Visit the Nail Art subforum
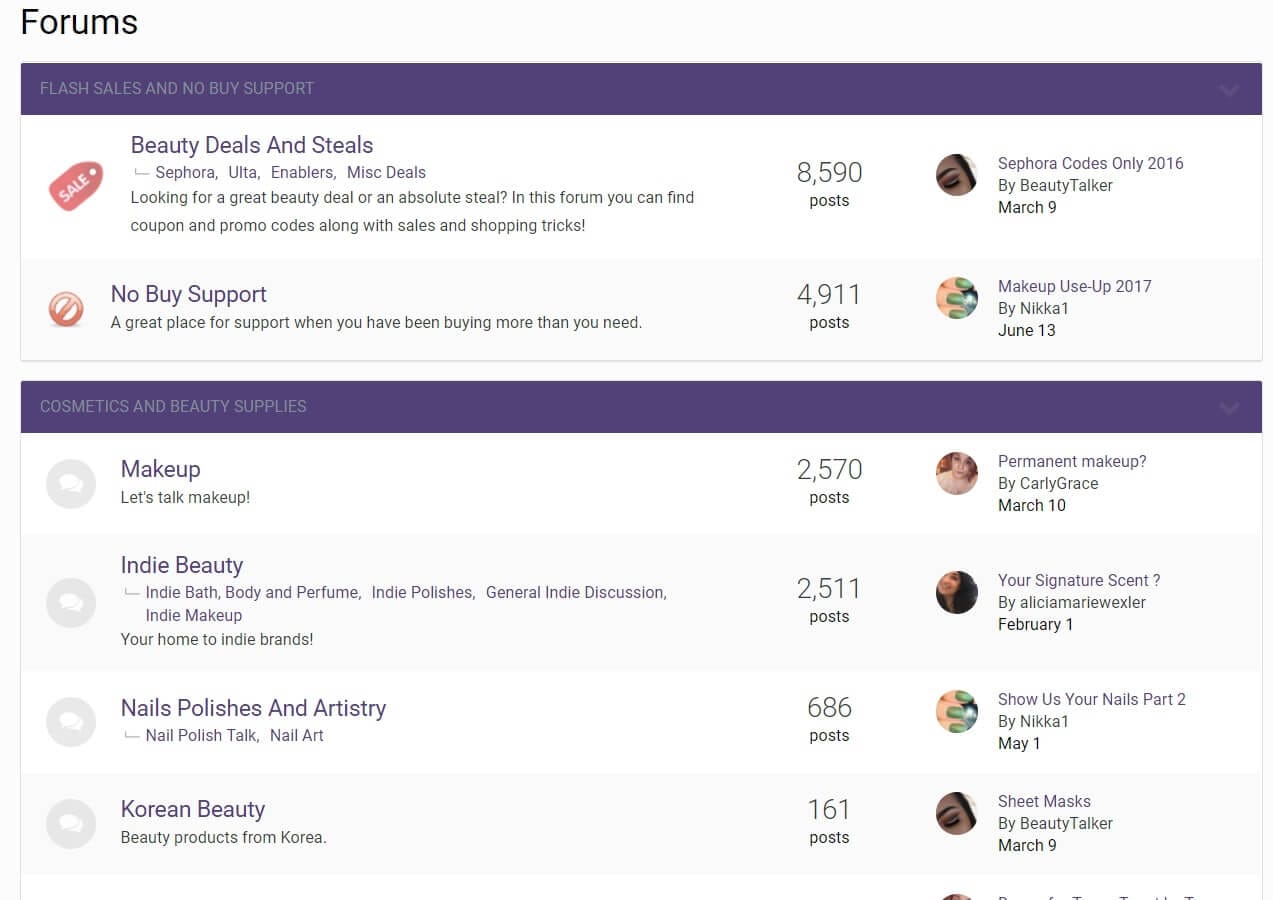 (x=297, y=735)
